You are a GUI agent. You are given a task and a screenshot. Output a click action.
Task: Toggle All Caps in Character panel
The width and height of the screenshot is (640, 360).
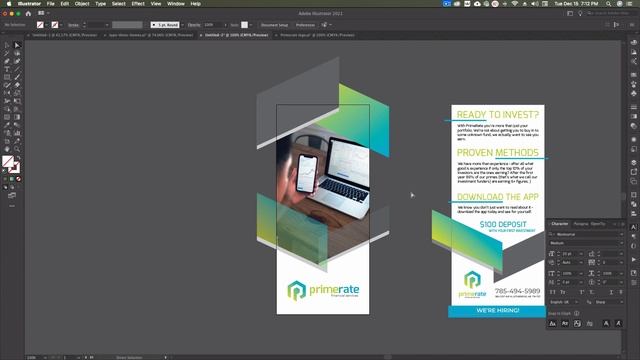click(x=552, y=292)
